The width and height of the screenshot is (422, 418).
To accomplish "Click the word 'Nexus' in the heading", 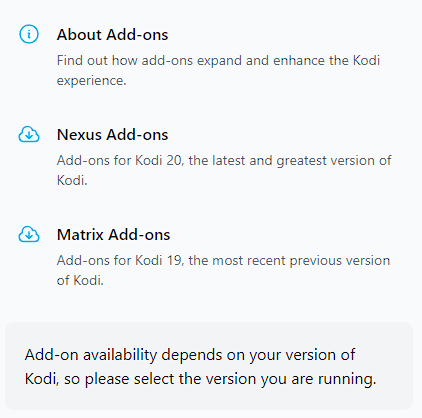I will tap(79, 135).
